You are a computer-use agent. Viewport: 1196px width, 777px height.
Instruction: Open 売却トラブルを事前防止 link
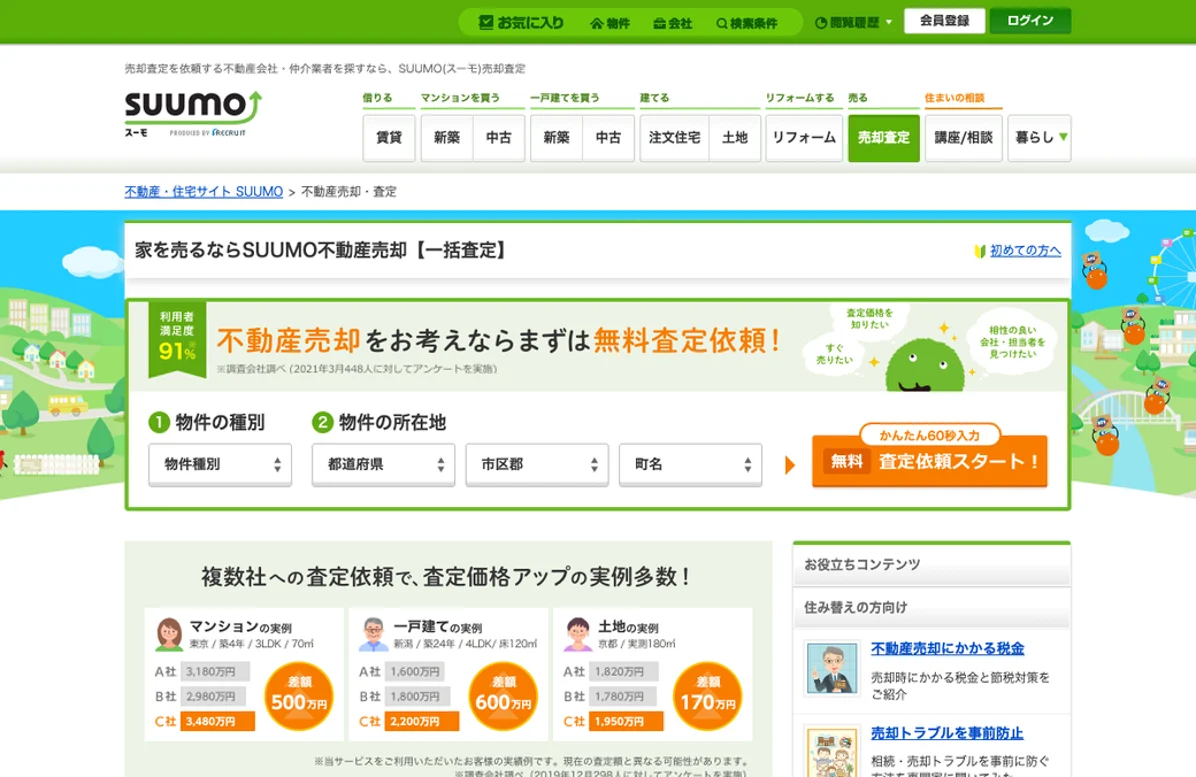click(947, 733)
